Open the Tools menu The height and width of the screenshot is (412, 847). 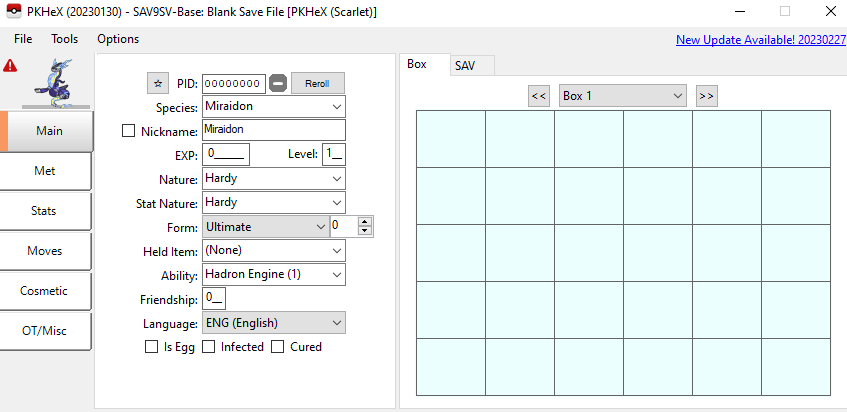pos(65,39)
